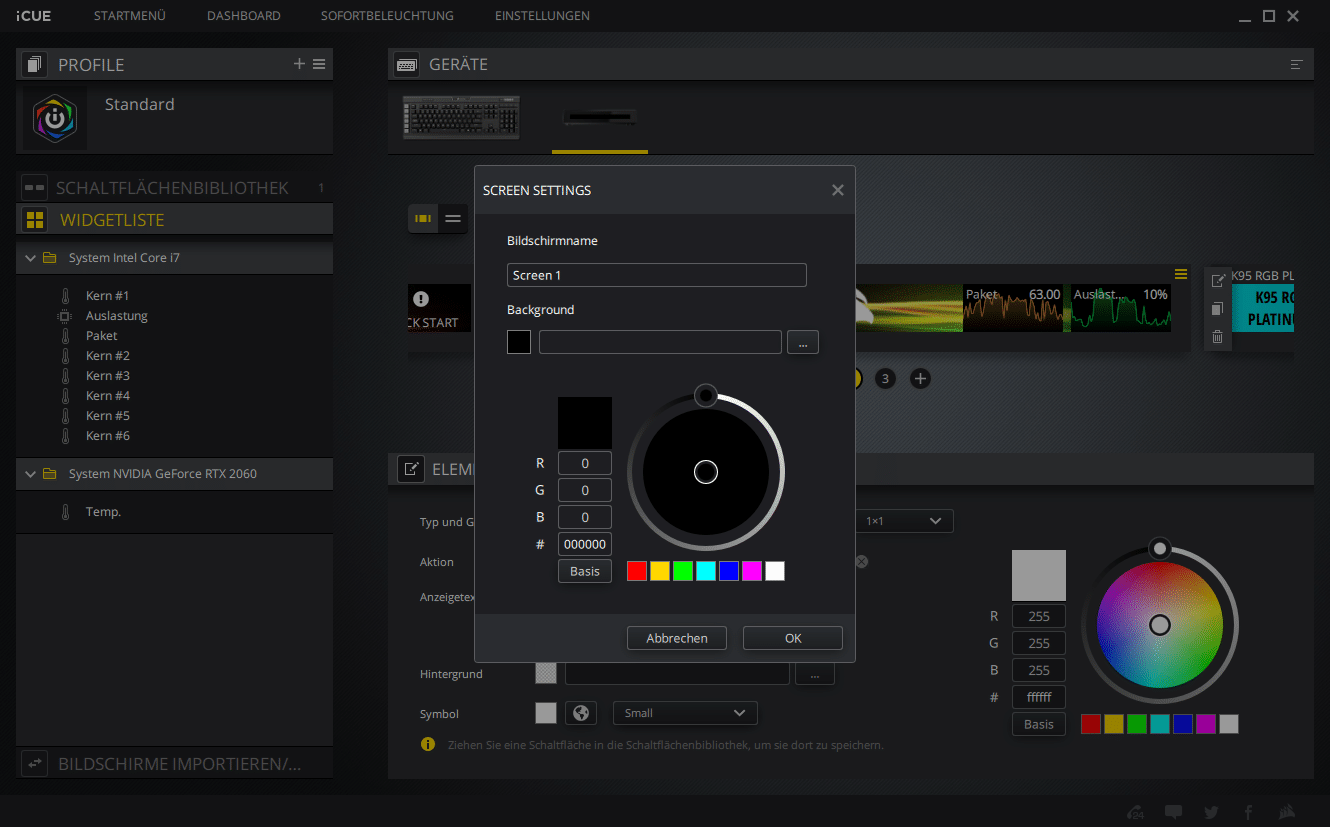Open the Small symbol size dropdown

coord(685,713)
